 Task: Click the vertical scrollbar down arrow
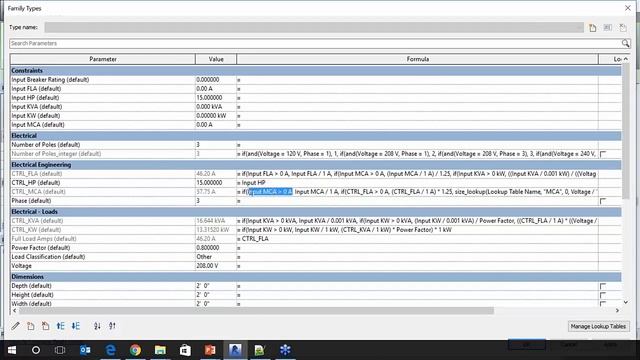click(626, 302)
